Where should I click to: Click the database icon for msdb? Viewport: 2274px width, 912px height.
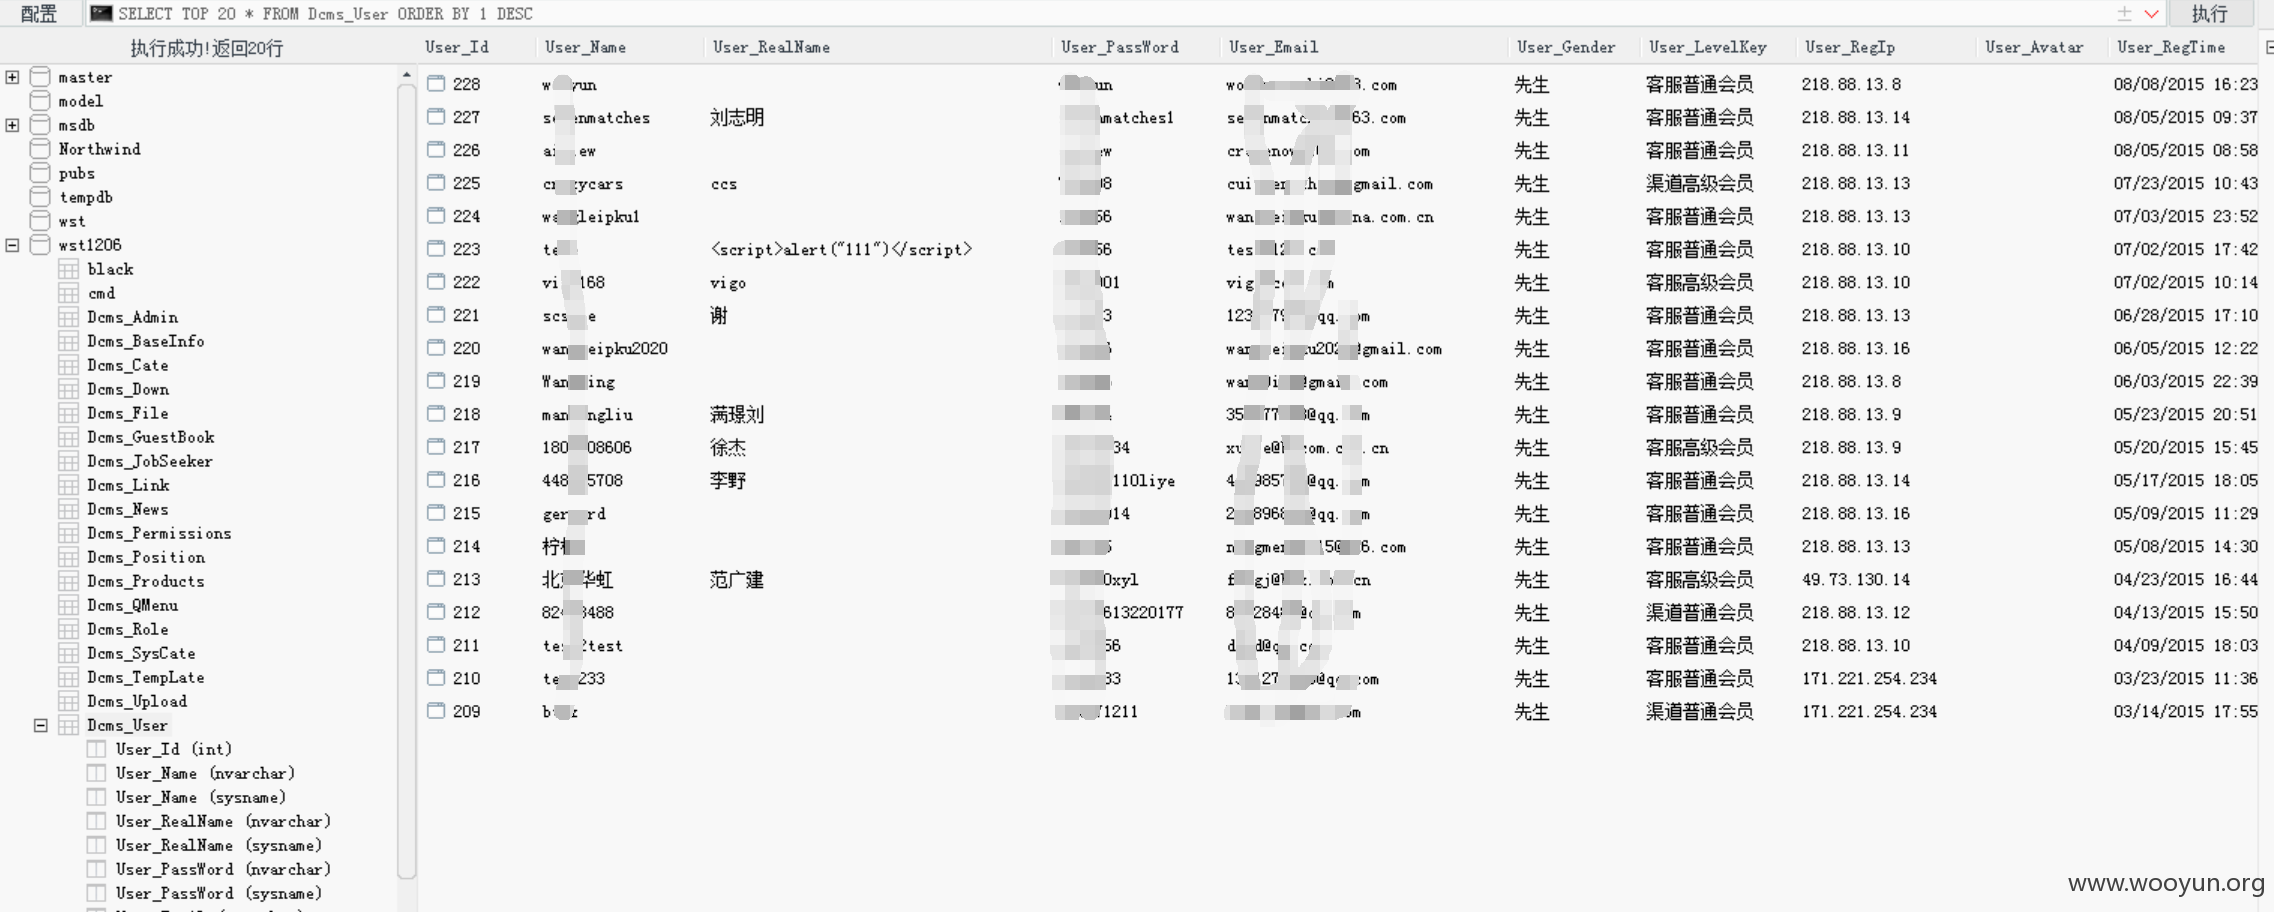pyautogui.click(x=40, y=125)
